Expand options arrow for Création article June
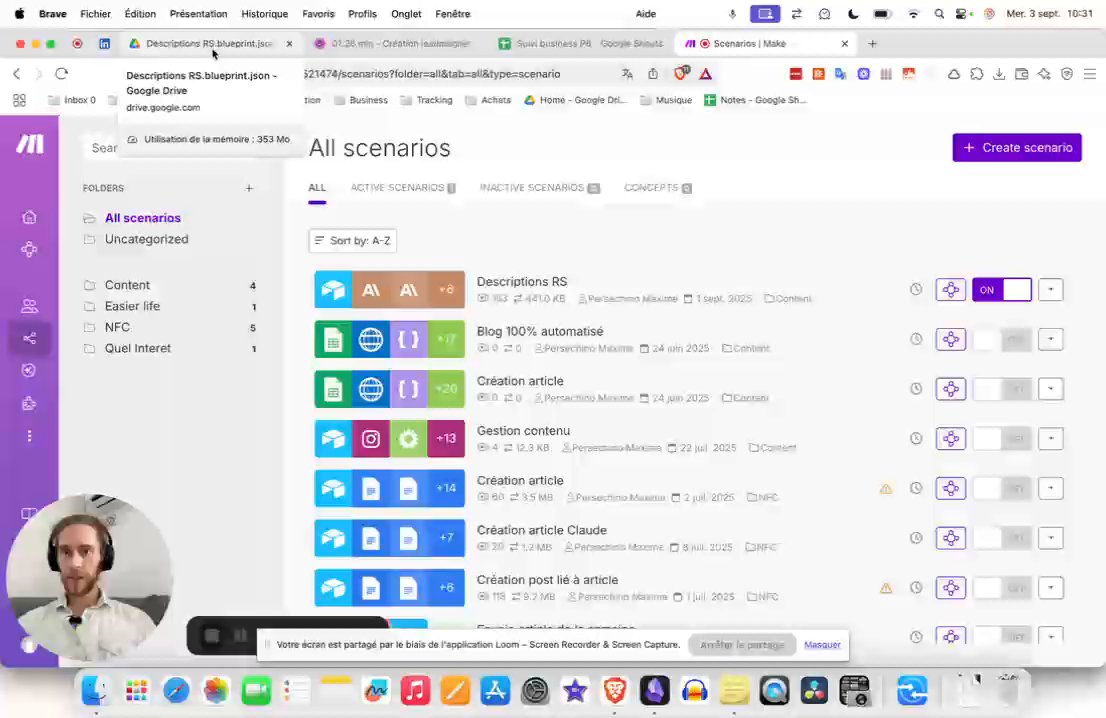The height and width of the screenshot is (718, 1106). 1050,389
